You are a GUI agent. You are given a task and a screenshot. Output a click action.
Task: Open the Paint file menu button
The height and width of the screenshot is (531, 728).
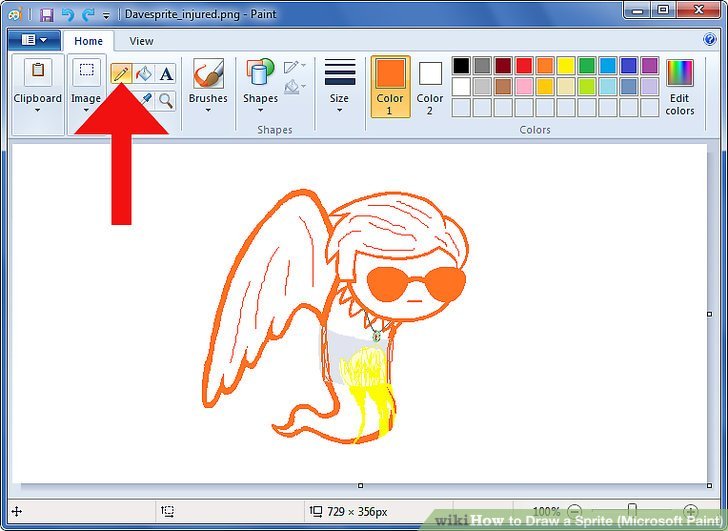click(34, 40)
